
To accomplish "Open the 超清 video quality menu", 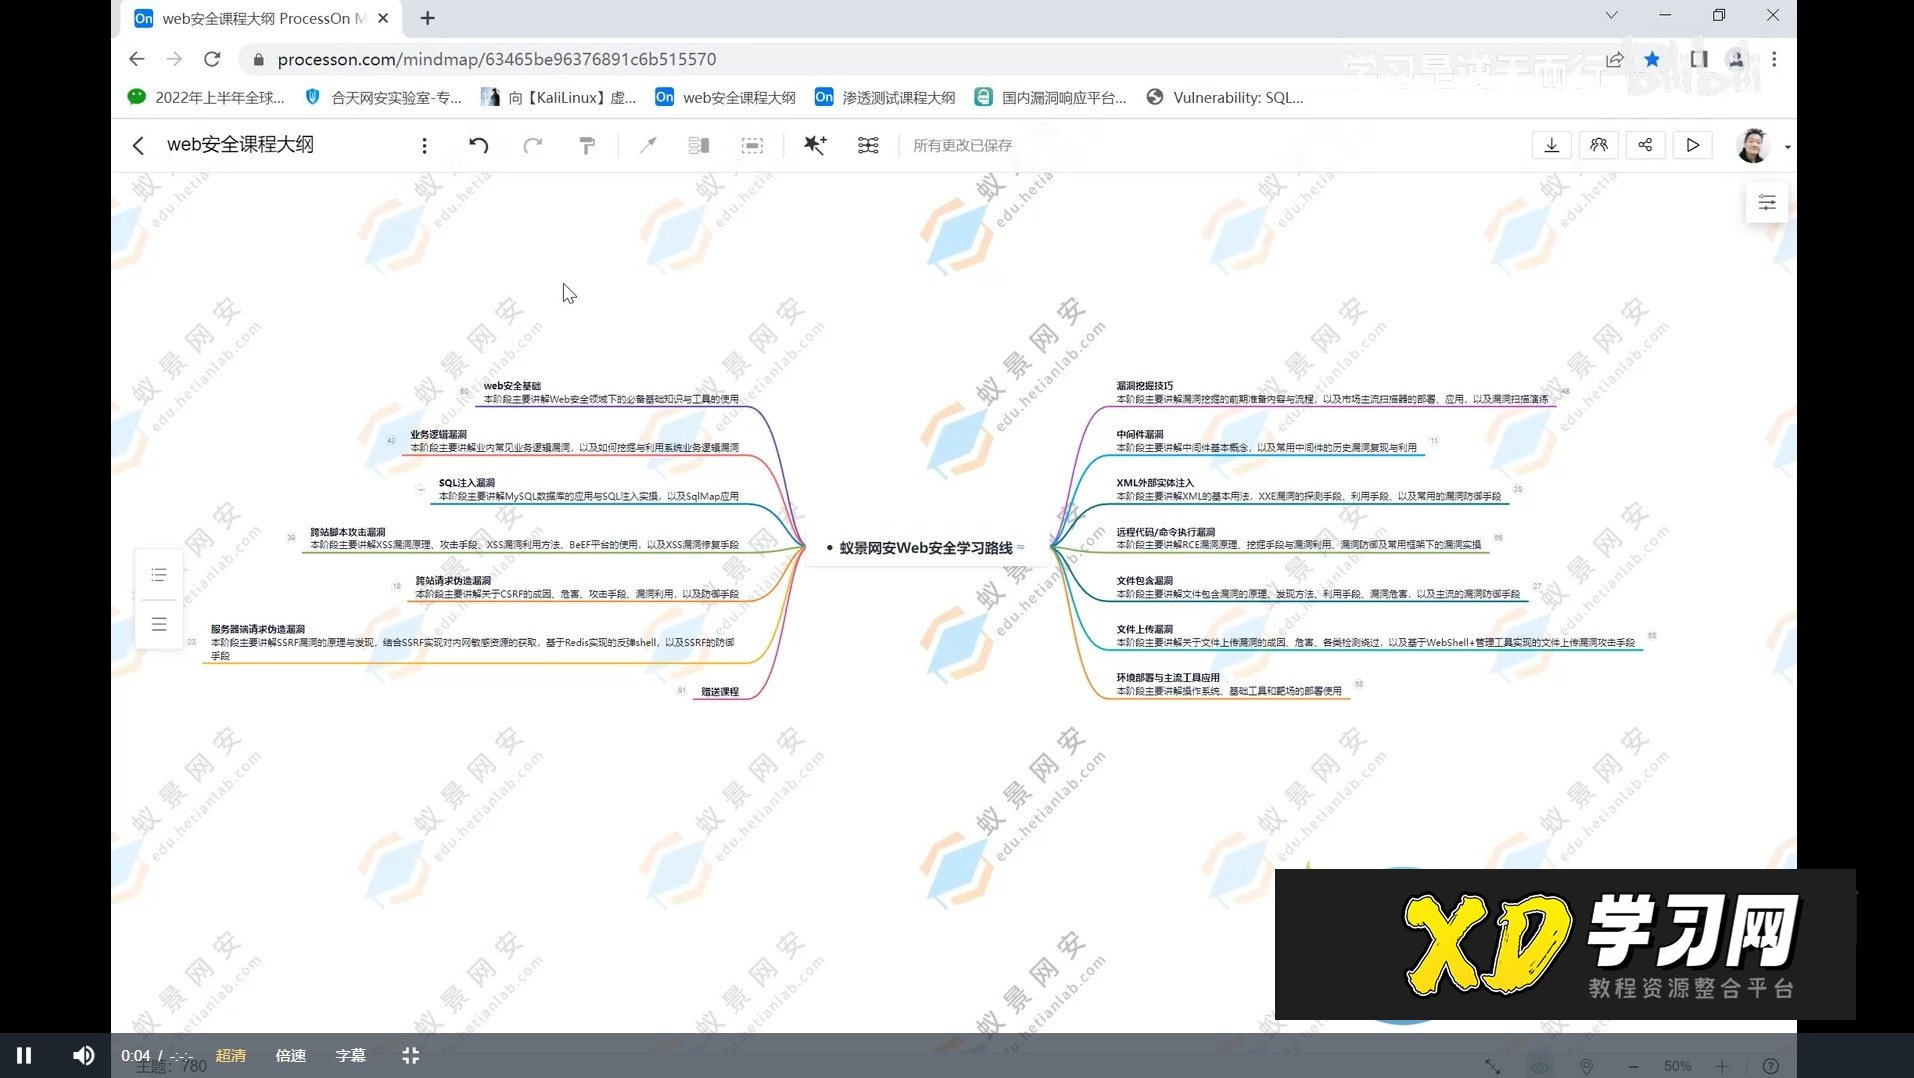I will (230, 1055).
